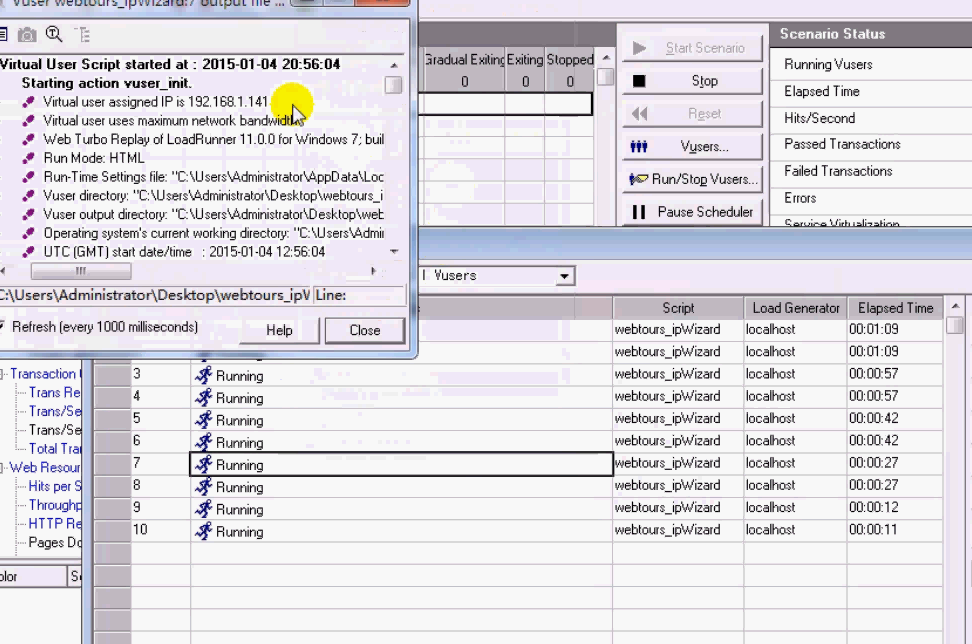Click icon beside 'Web Turbo Replay' line

28,139
